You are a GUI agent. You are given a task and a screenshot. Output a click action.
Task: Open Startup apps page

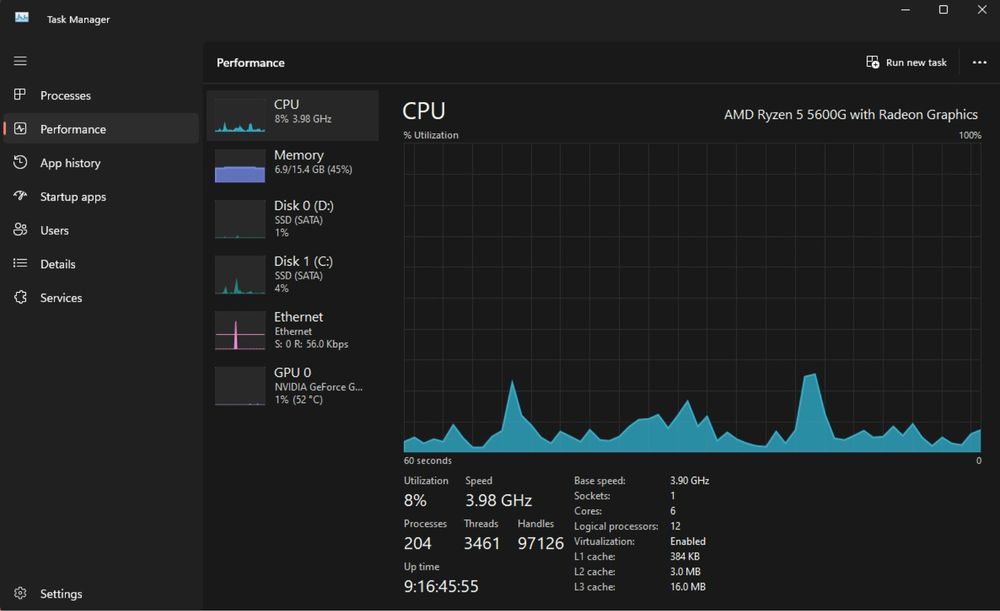(101, 196)
